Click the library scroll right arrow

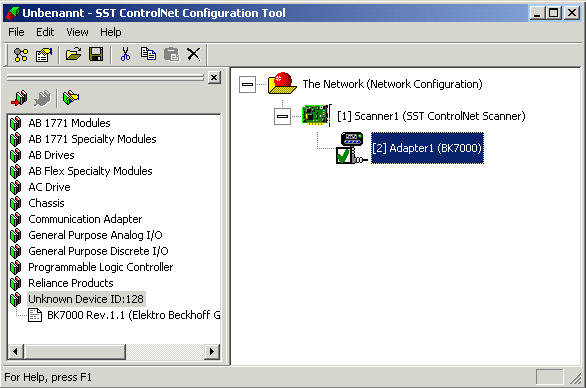click(x=212, y=351)
